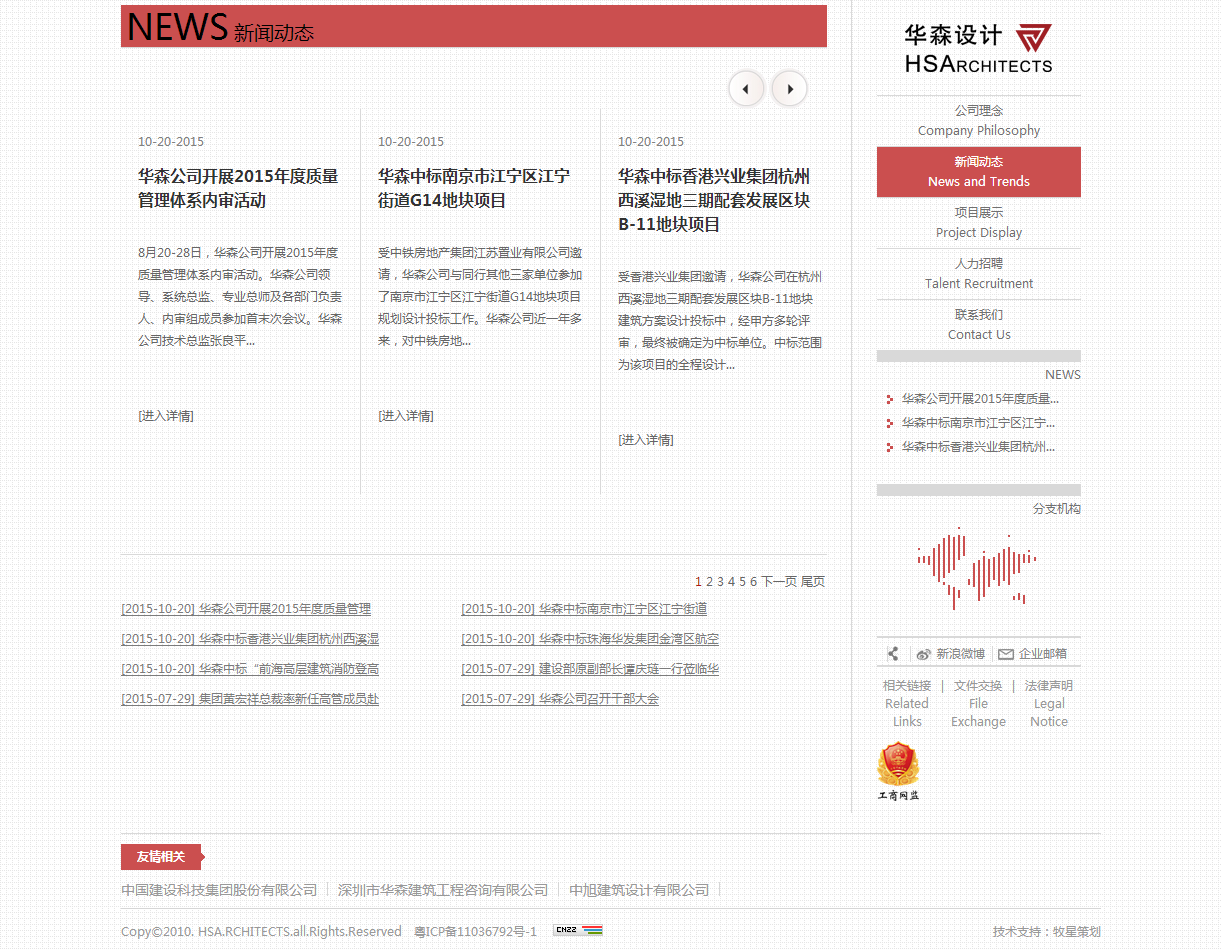Select News and Trends menu item
1222x950 pixels.
[979, 172]
